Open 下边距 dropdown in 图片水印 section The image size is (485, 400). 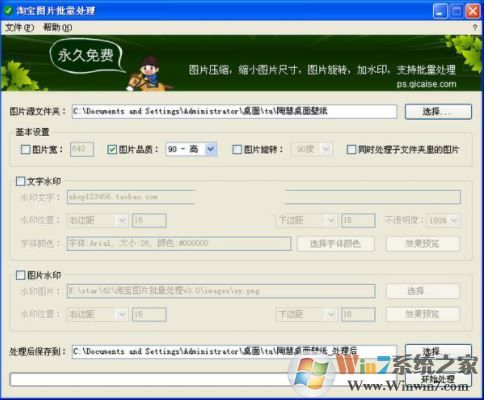click(306, 314)
